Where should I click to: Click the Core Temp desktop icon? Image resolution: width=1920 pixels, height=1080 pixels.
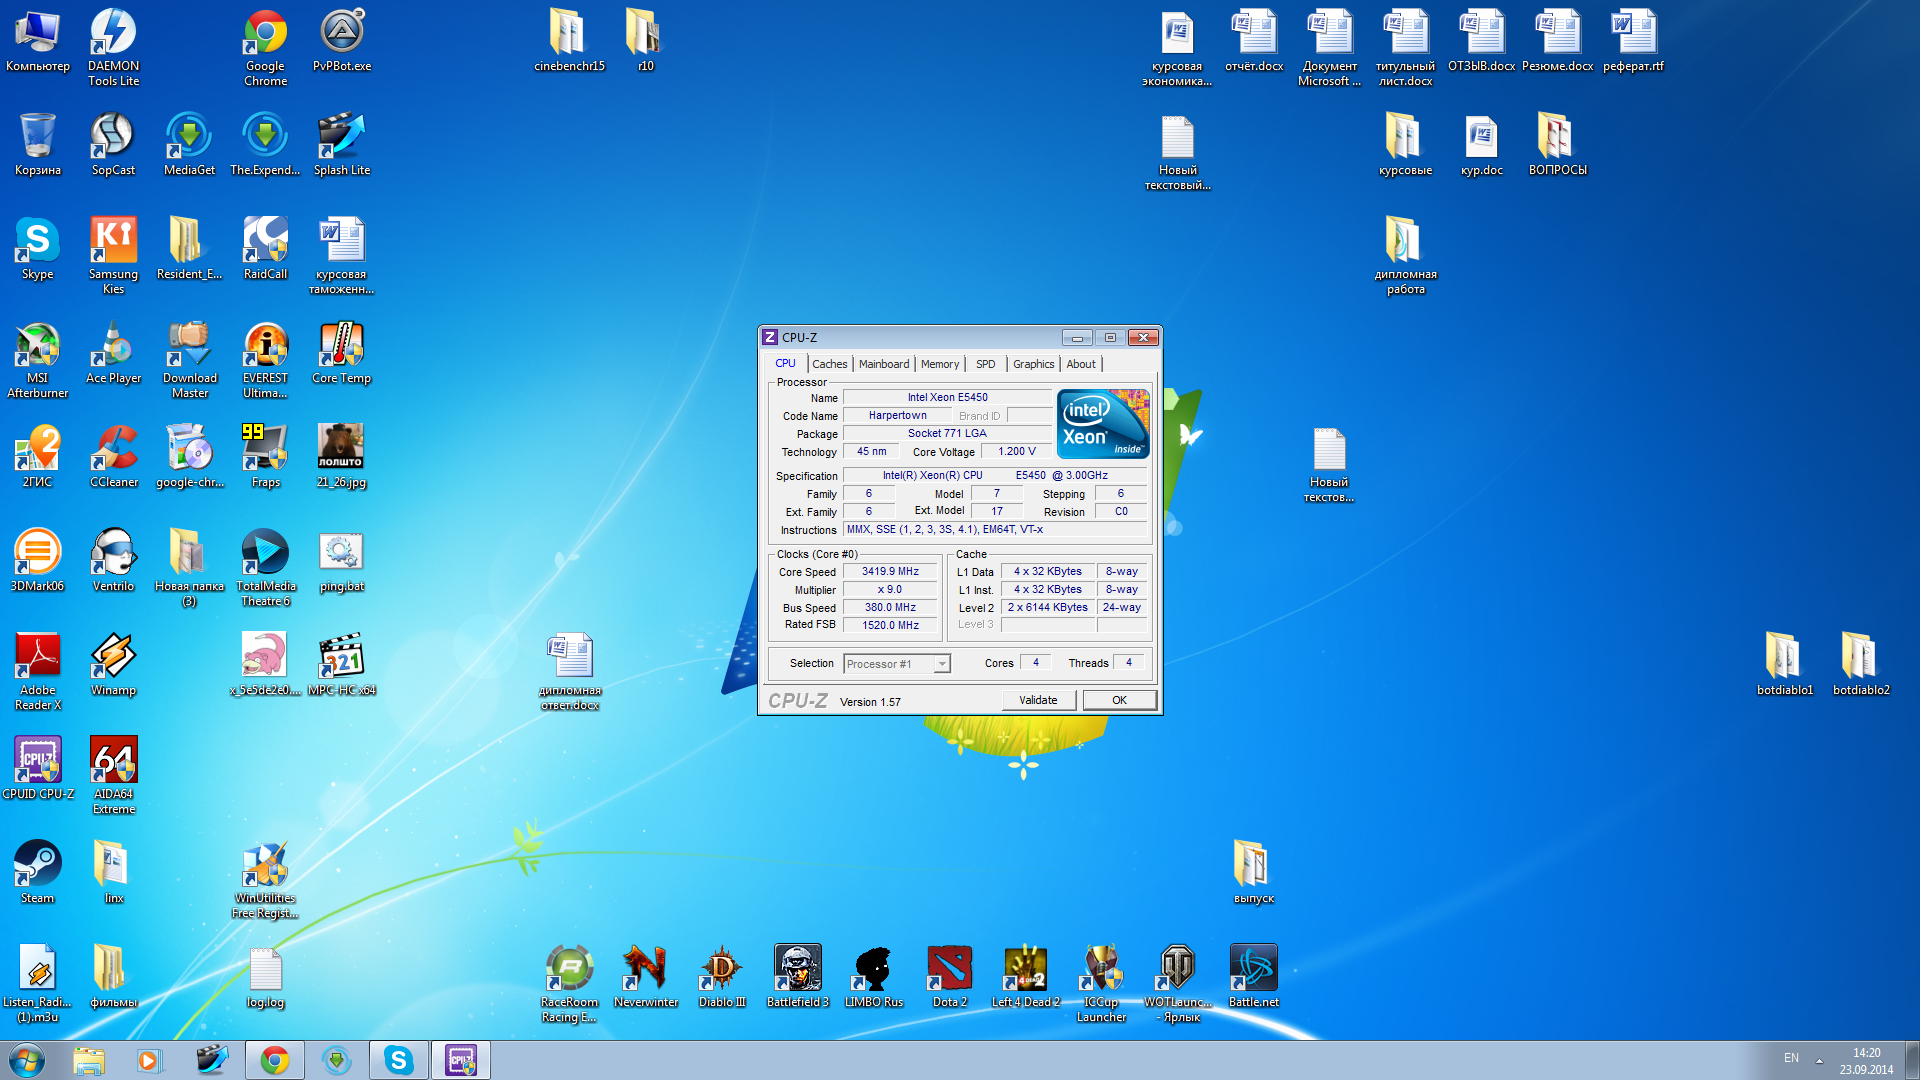point(341,347)
